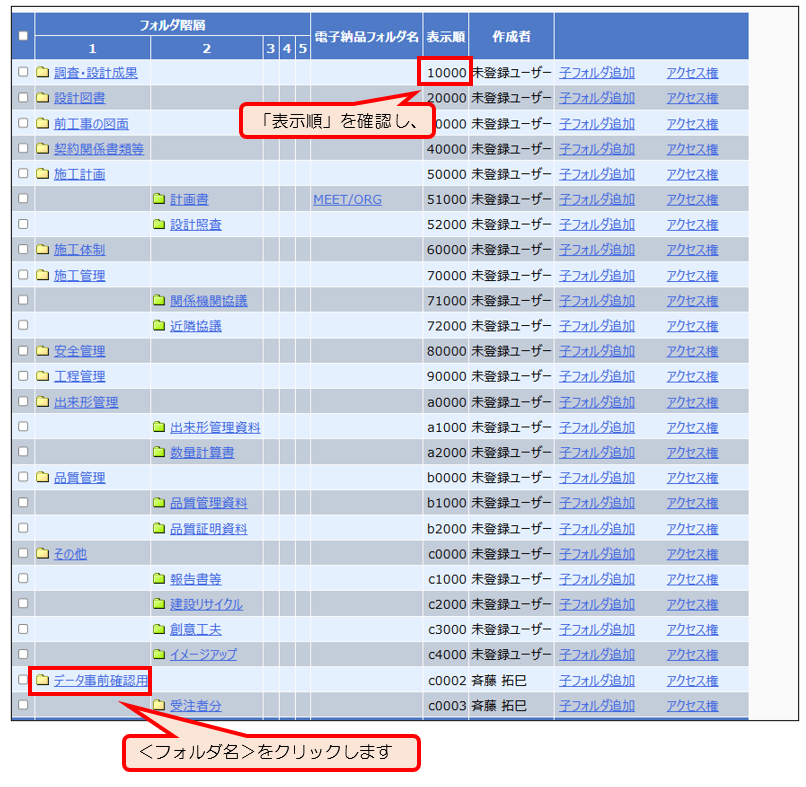
Task: Check the box for 設計図書 row
Action: click(x=23, y=98)
